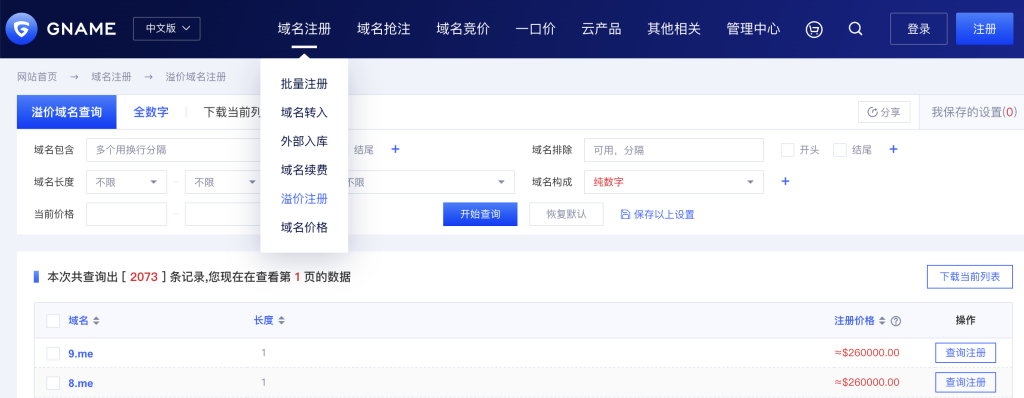Viewport: 1024px width, 398px height.
Task: Click the plus icon beside 域名包含 结尾
Action: (394, 150)
